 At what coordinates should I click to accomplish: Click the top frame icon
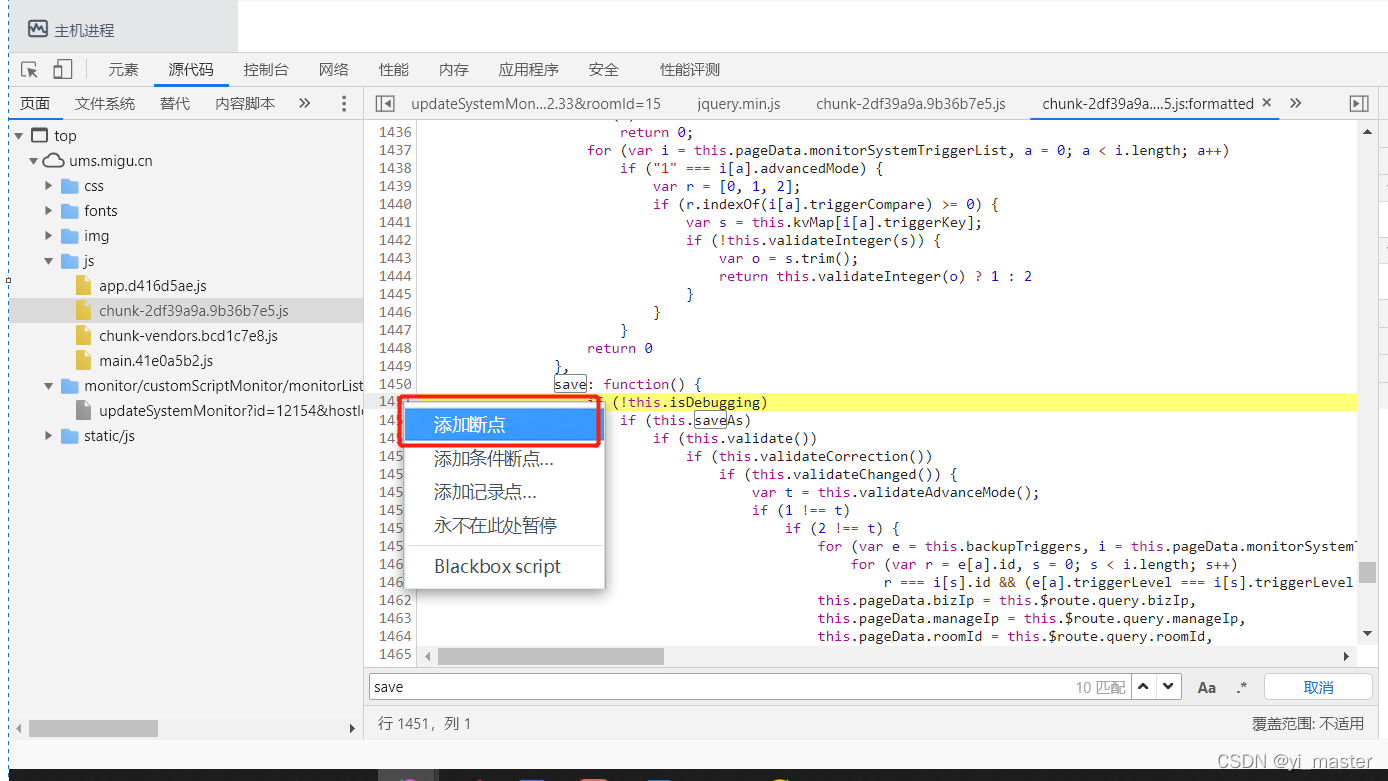point(39,135)
